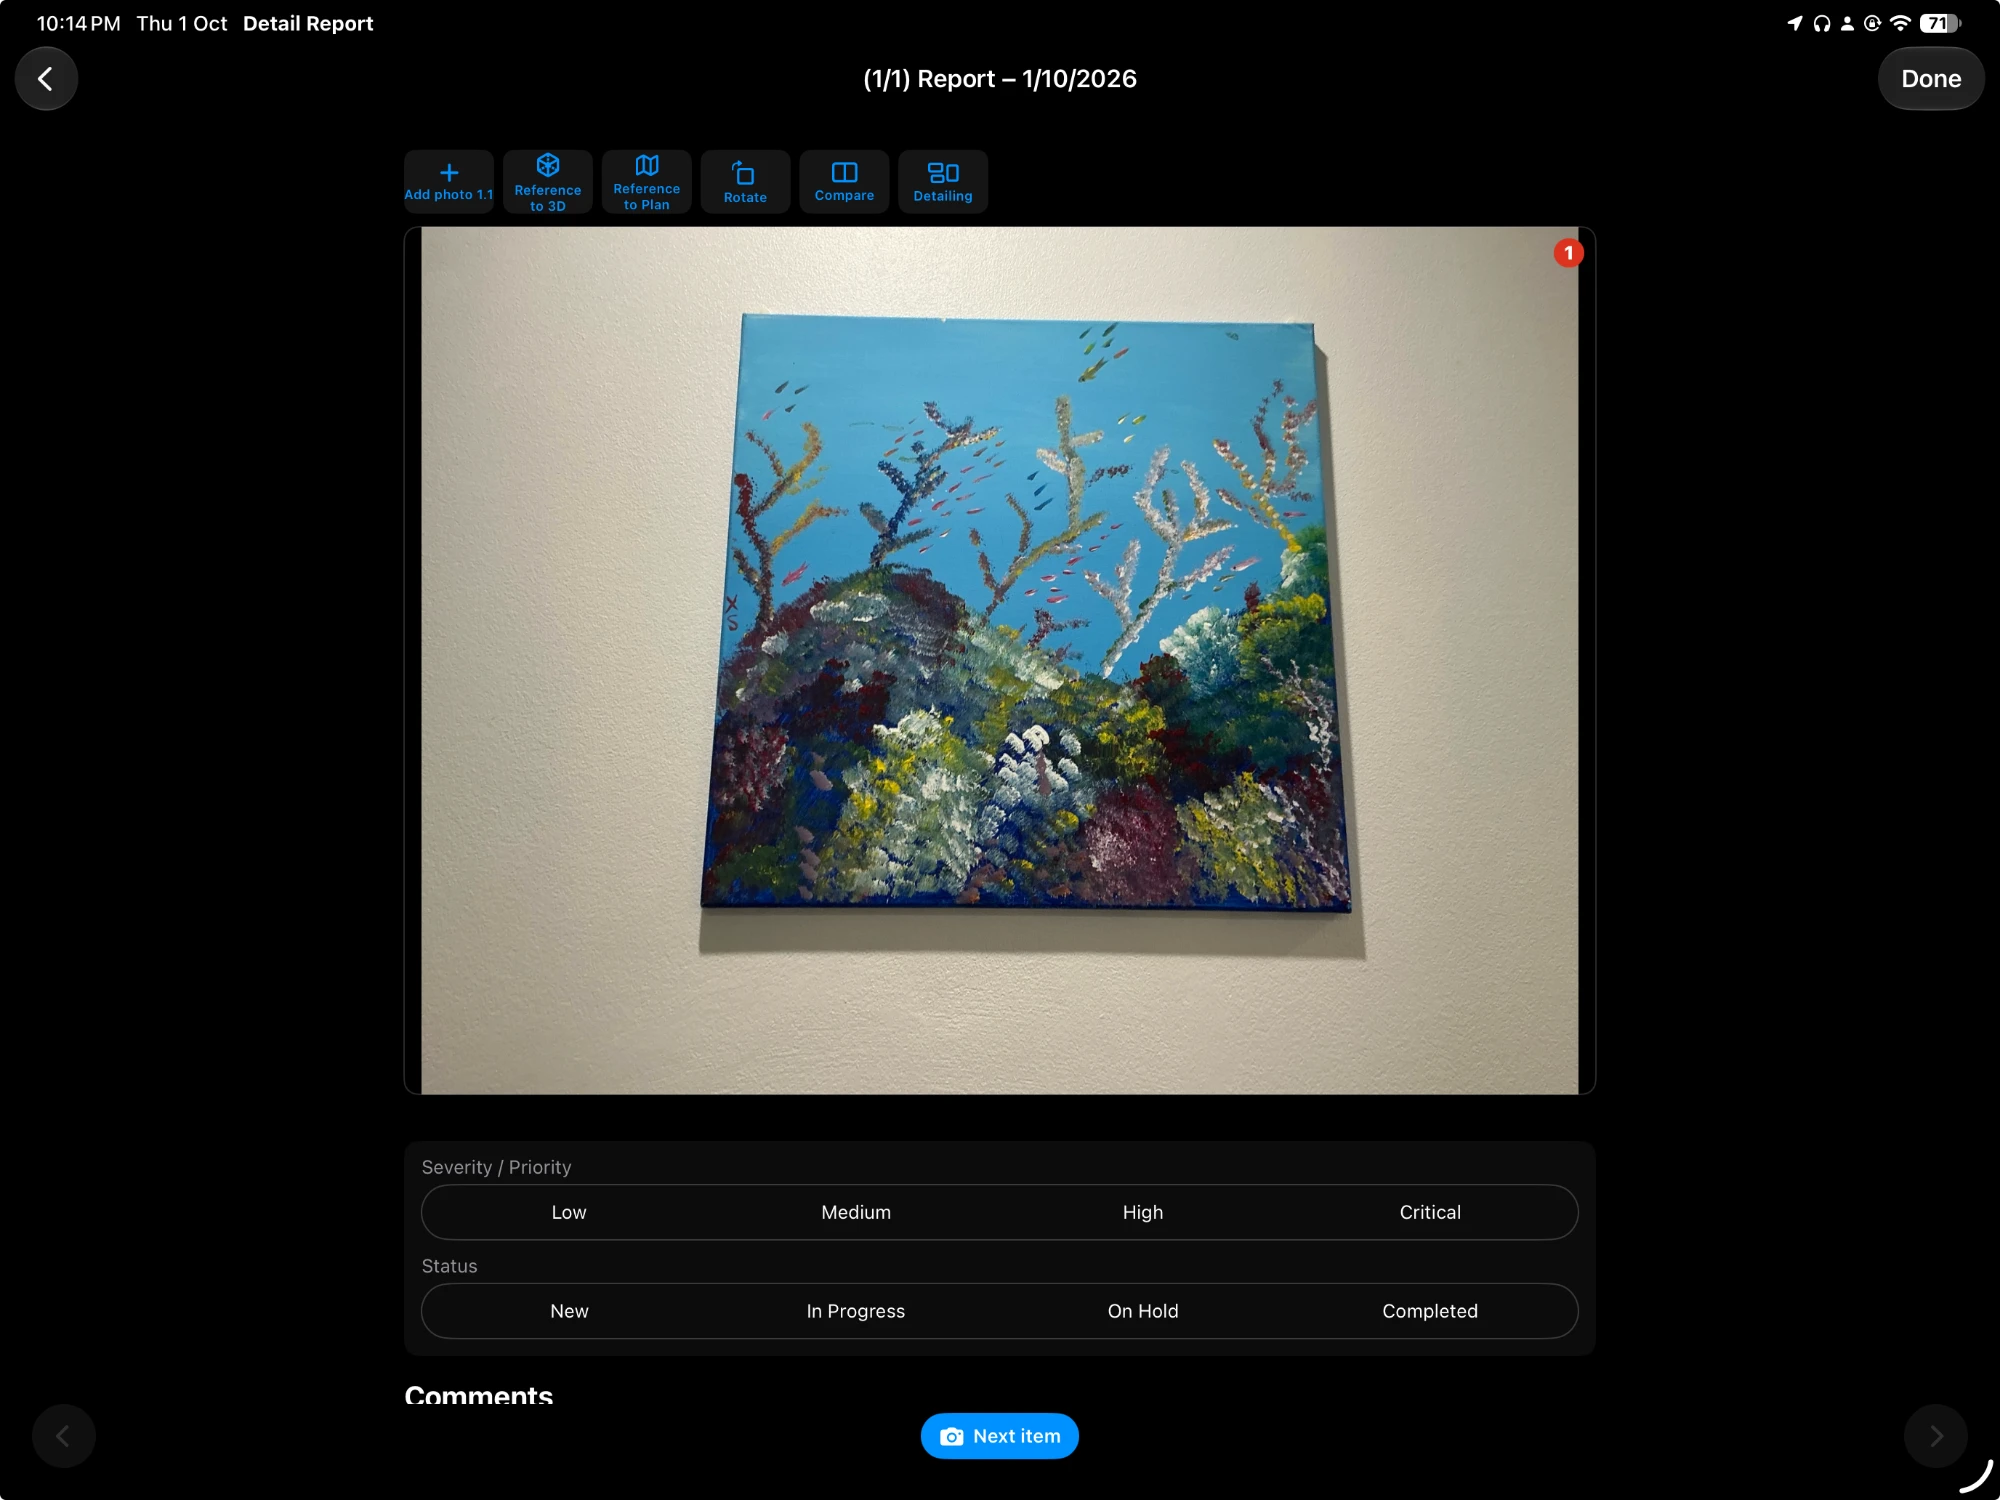2000x1500 pixels.
Task: Tap the Wi-Fi status icon
Action: (1900, 23)
